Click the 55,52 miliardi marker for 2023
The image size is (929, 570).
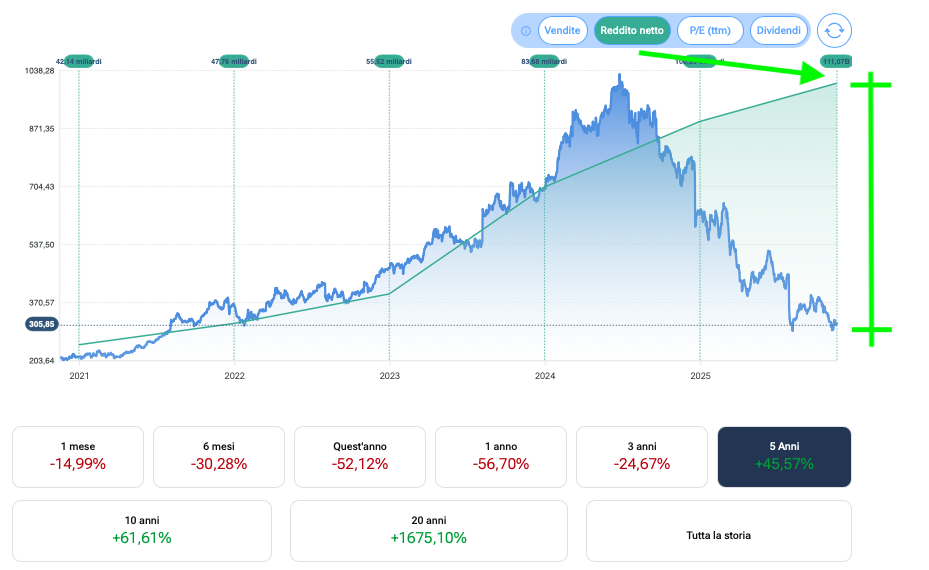pos(389,62)
